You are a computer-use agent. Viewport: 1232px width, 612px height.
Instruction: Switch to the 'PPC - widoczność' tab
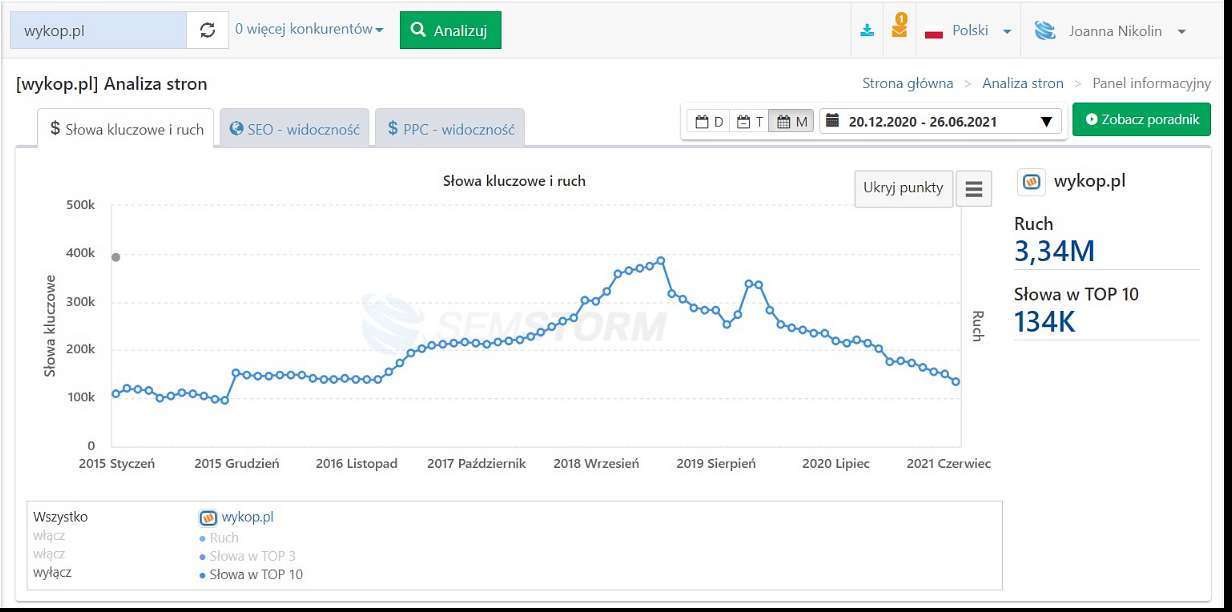450,129
